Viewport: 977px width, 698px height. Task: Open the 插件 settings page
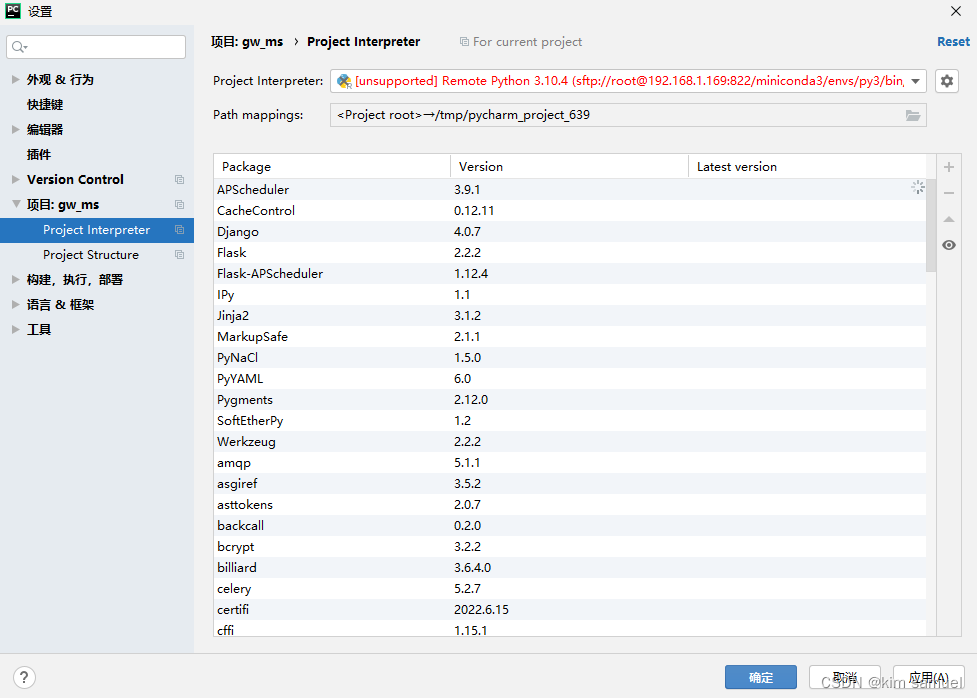tap(40, 154)
